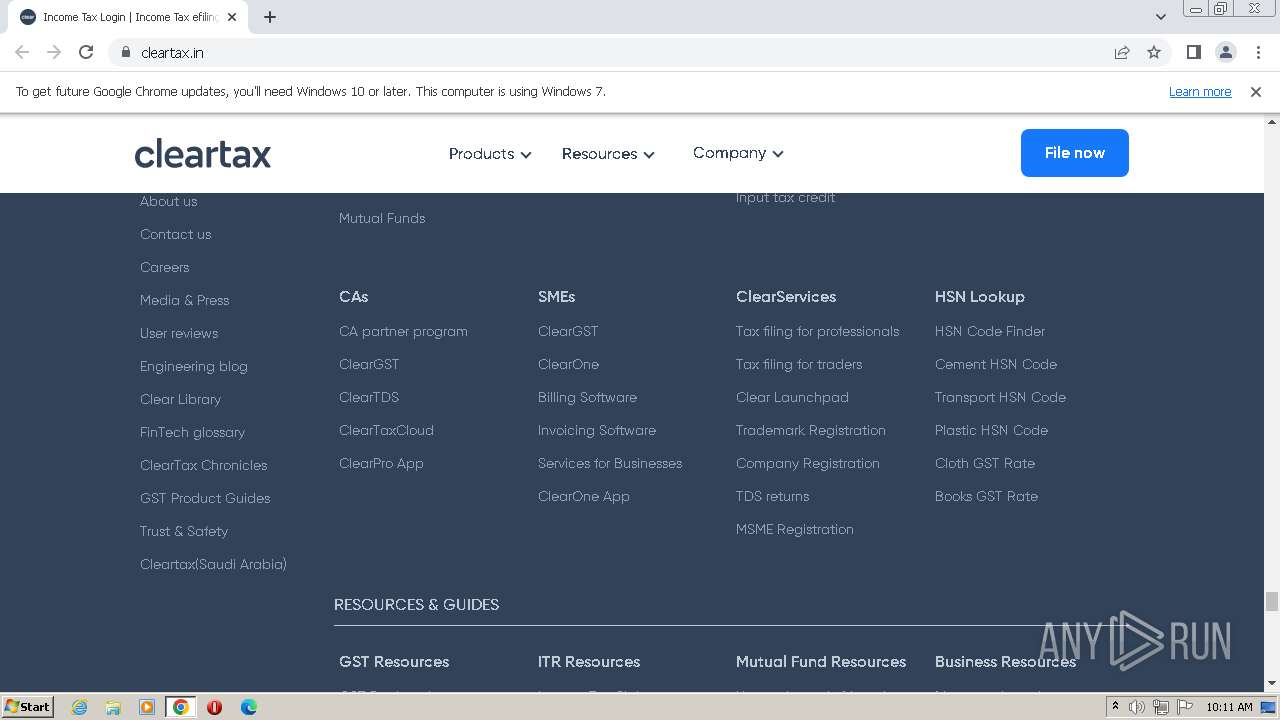The image size is (1280, 720).
Task: Expand the Company dropdown menu
Action: point(738,153)
